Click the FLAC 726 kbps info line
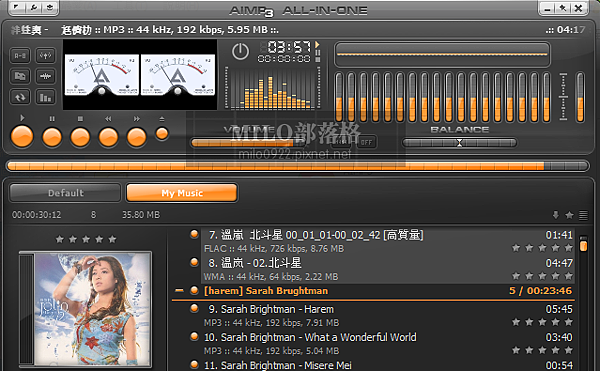The width and height of the screenshot is (600, 371). click(274, 249)
